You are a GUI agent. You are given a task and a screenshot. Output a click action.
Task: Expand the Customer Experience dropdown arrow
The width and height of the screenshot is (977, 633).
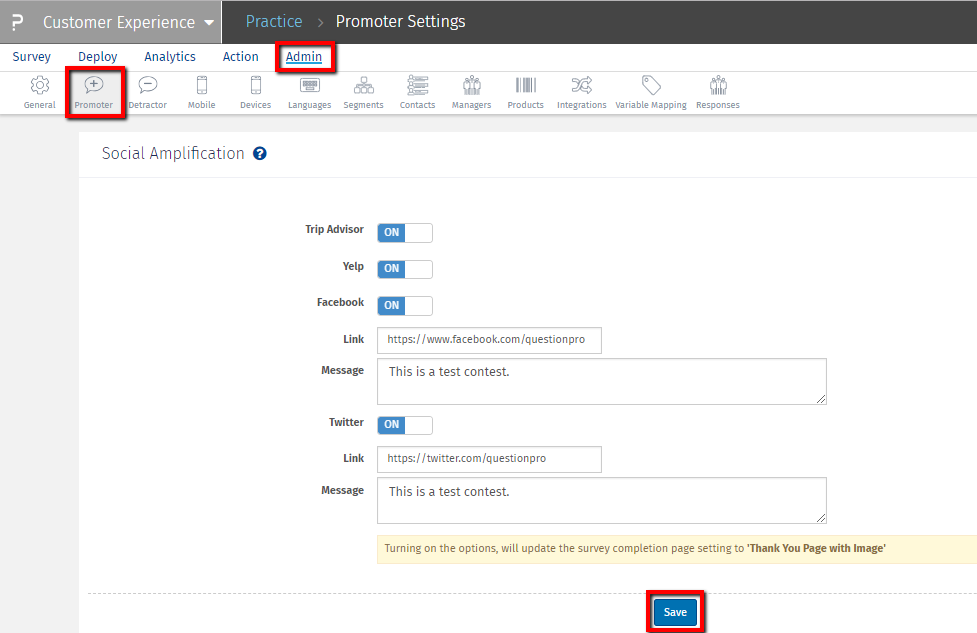click(209, 23)
